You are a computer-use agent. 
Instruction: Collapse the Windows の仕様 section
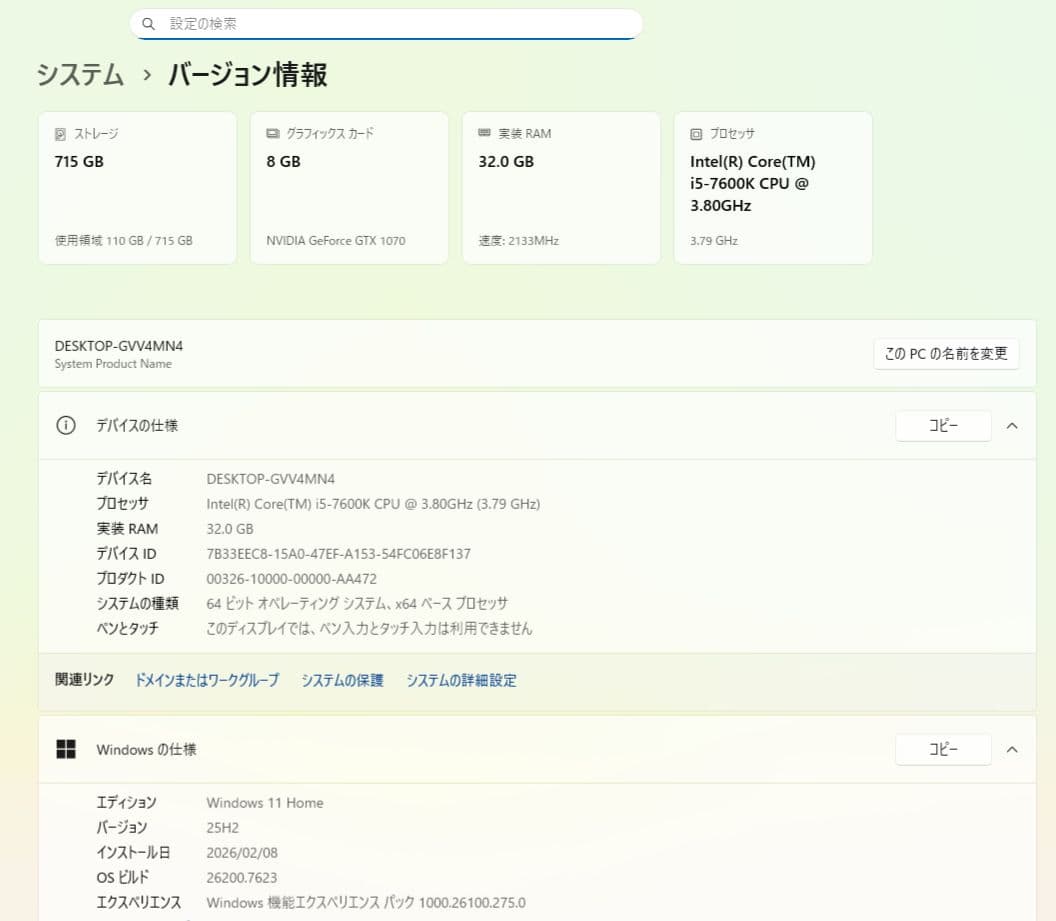tap(1012, 749)
